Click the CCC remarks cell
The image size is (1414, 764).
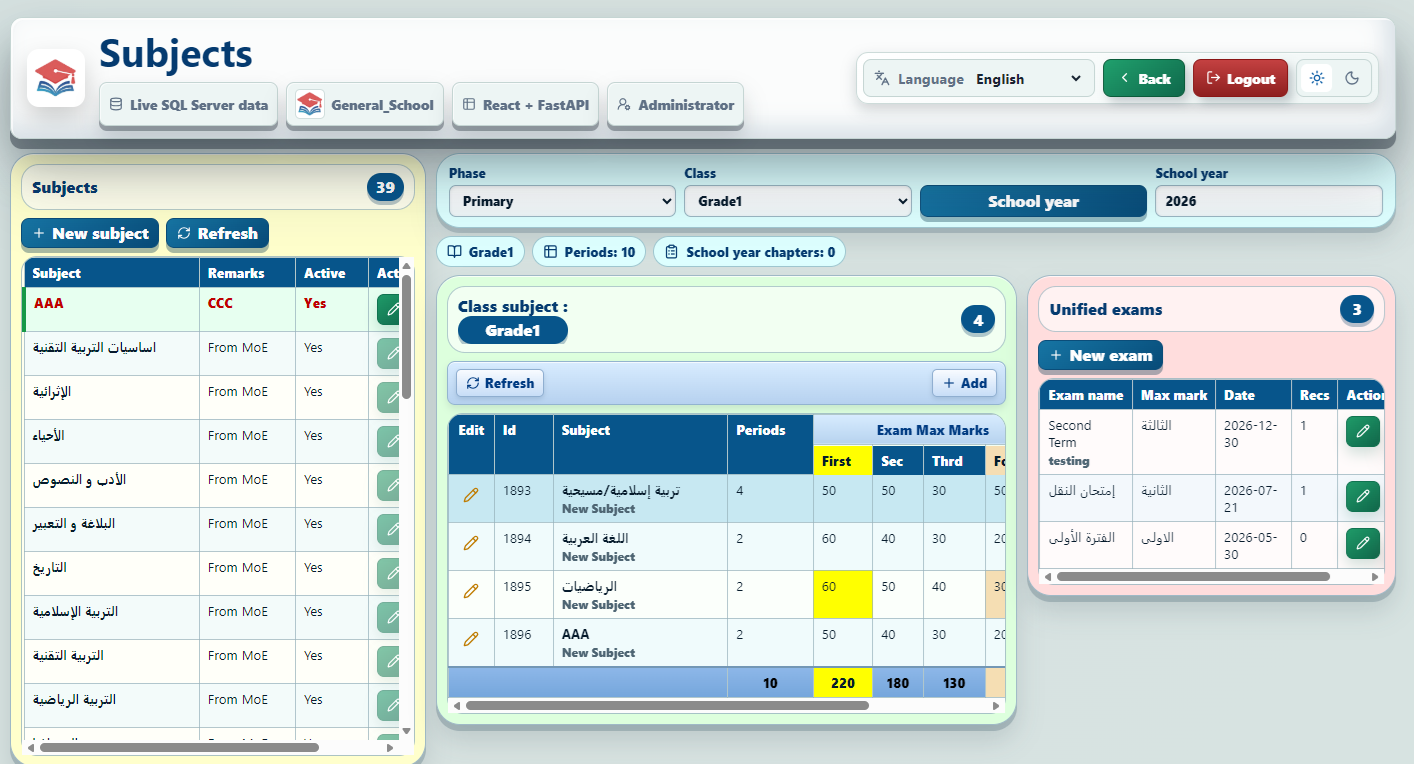pos(247,309)
